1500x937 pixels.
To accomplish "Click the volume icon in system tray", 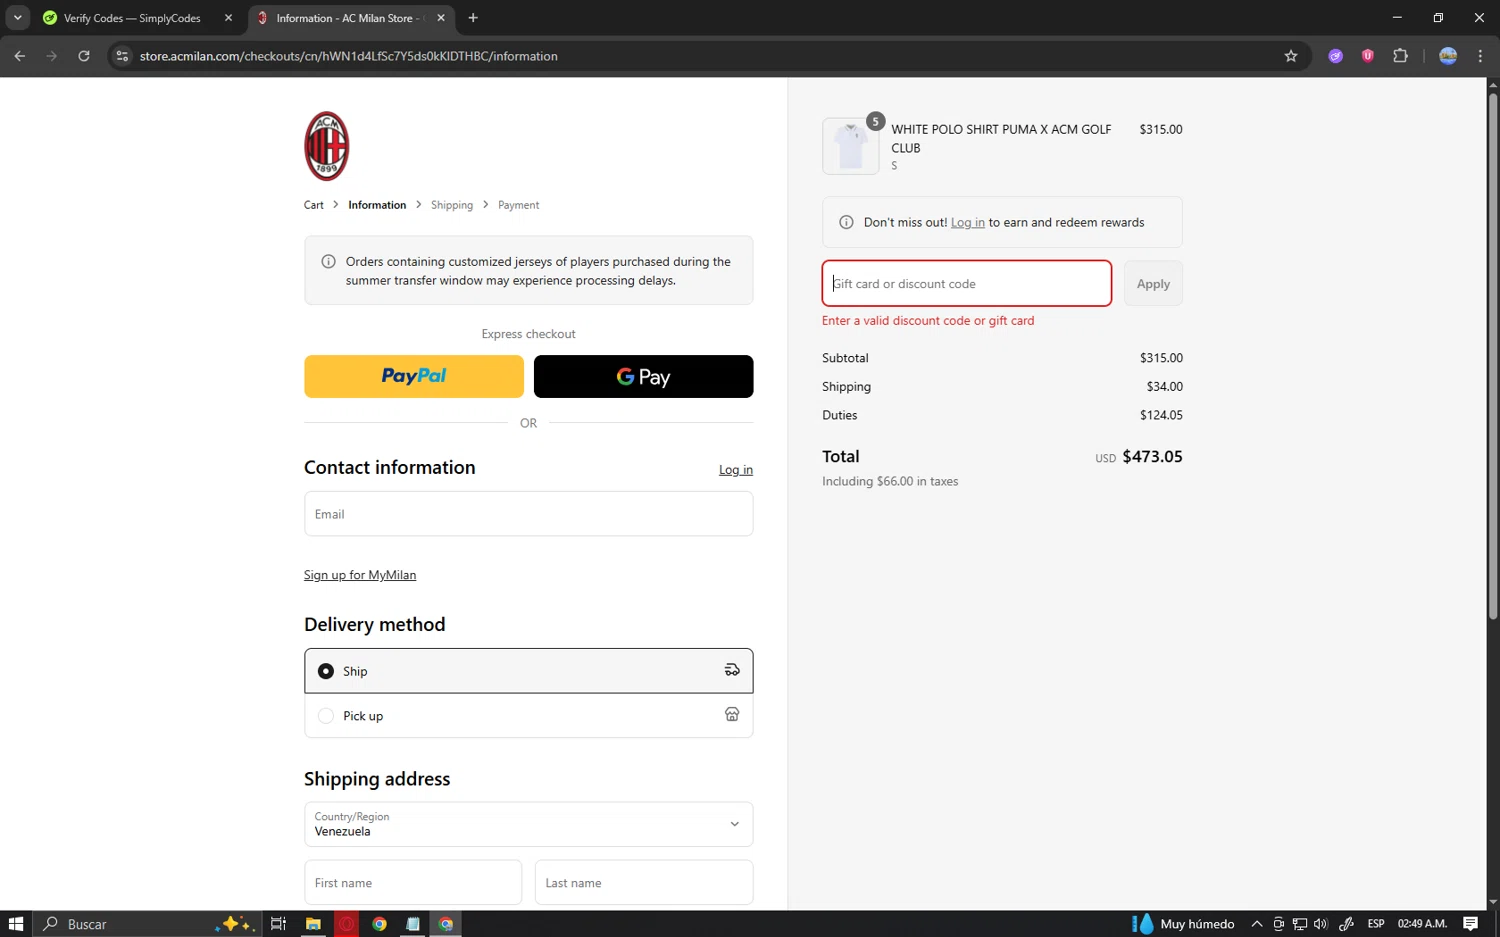I will pyautogui.click(x=1321, y=923).
